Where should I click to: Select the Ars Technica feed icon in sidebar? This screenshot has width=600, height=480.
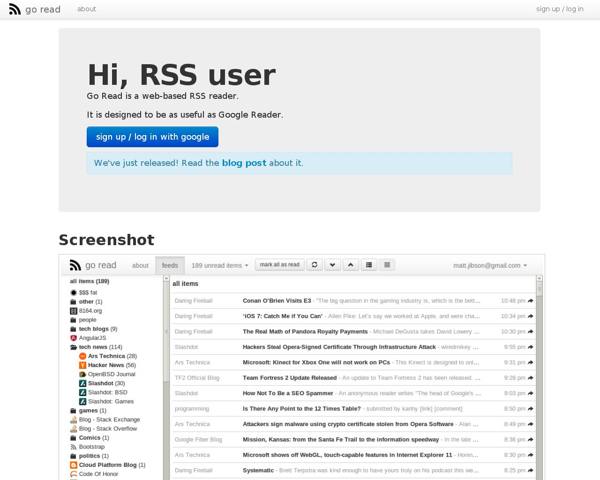[x=82, y=356]
